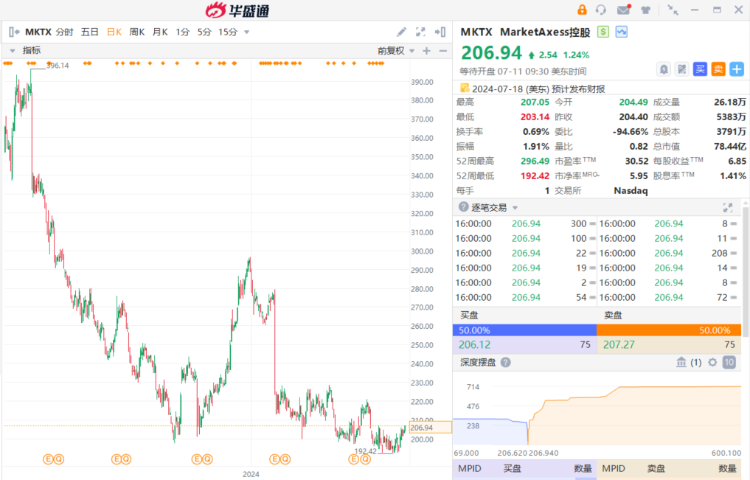Click the 成交量 value 26.18万
The image size is (750, 480).
pos(730,102)
